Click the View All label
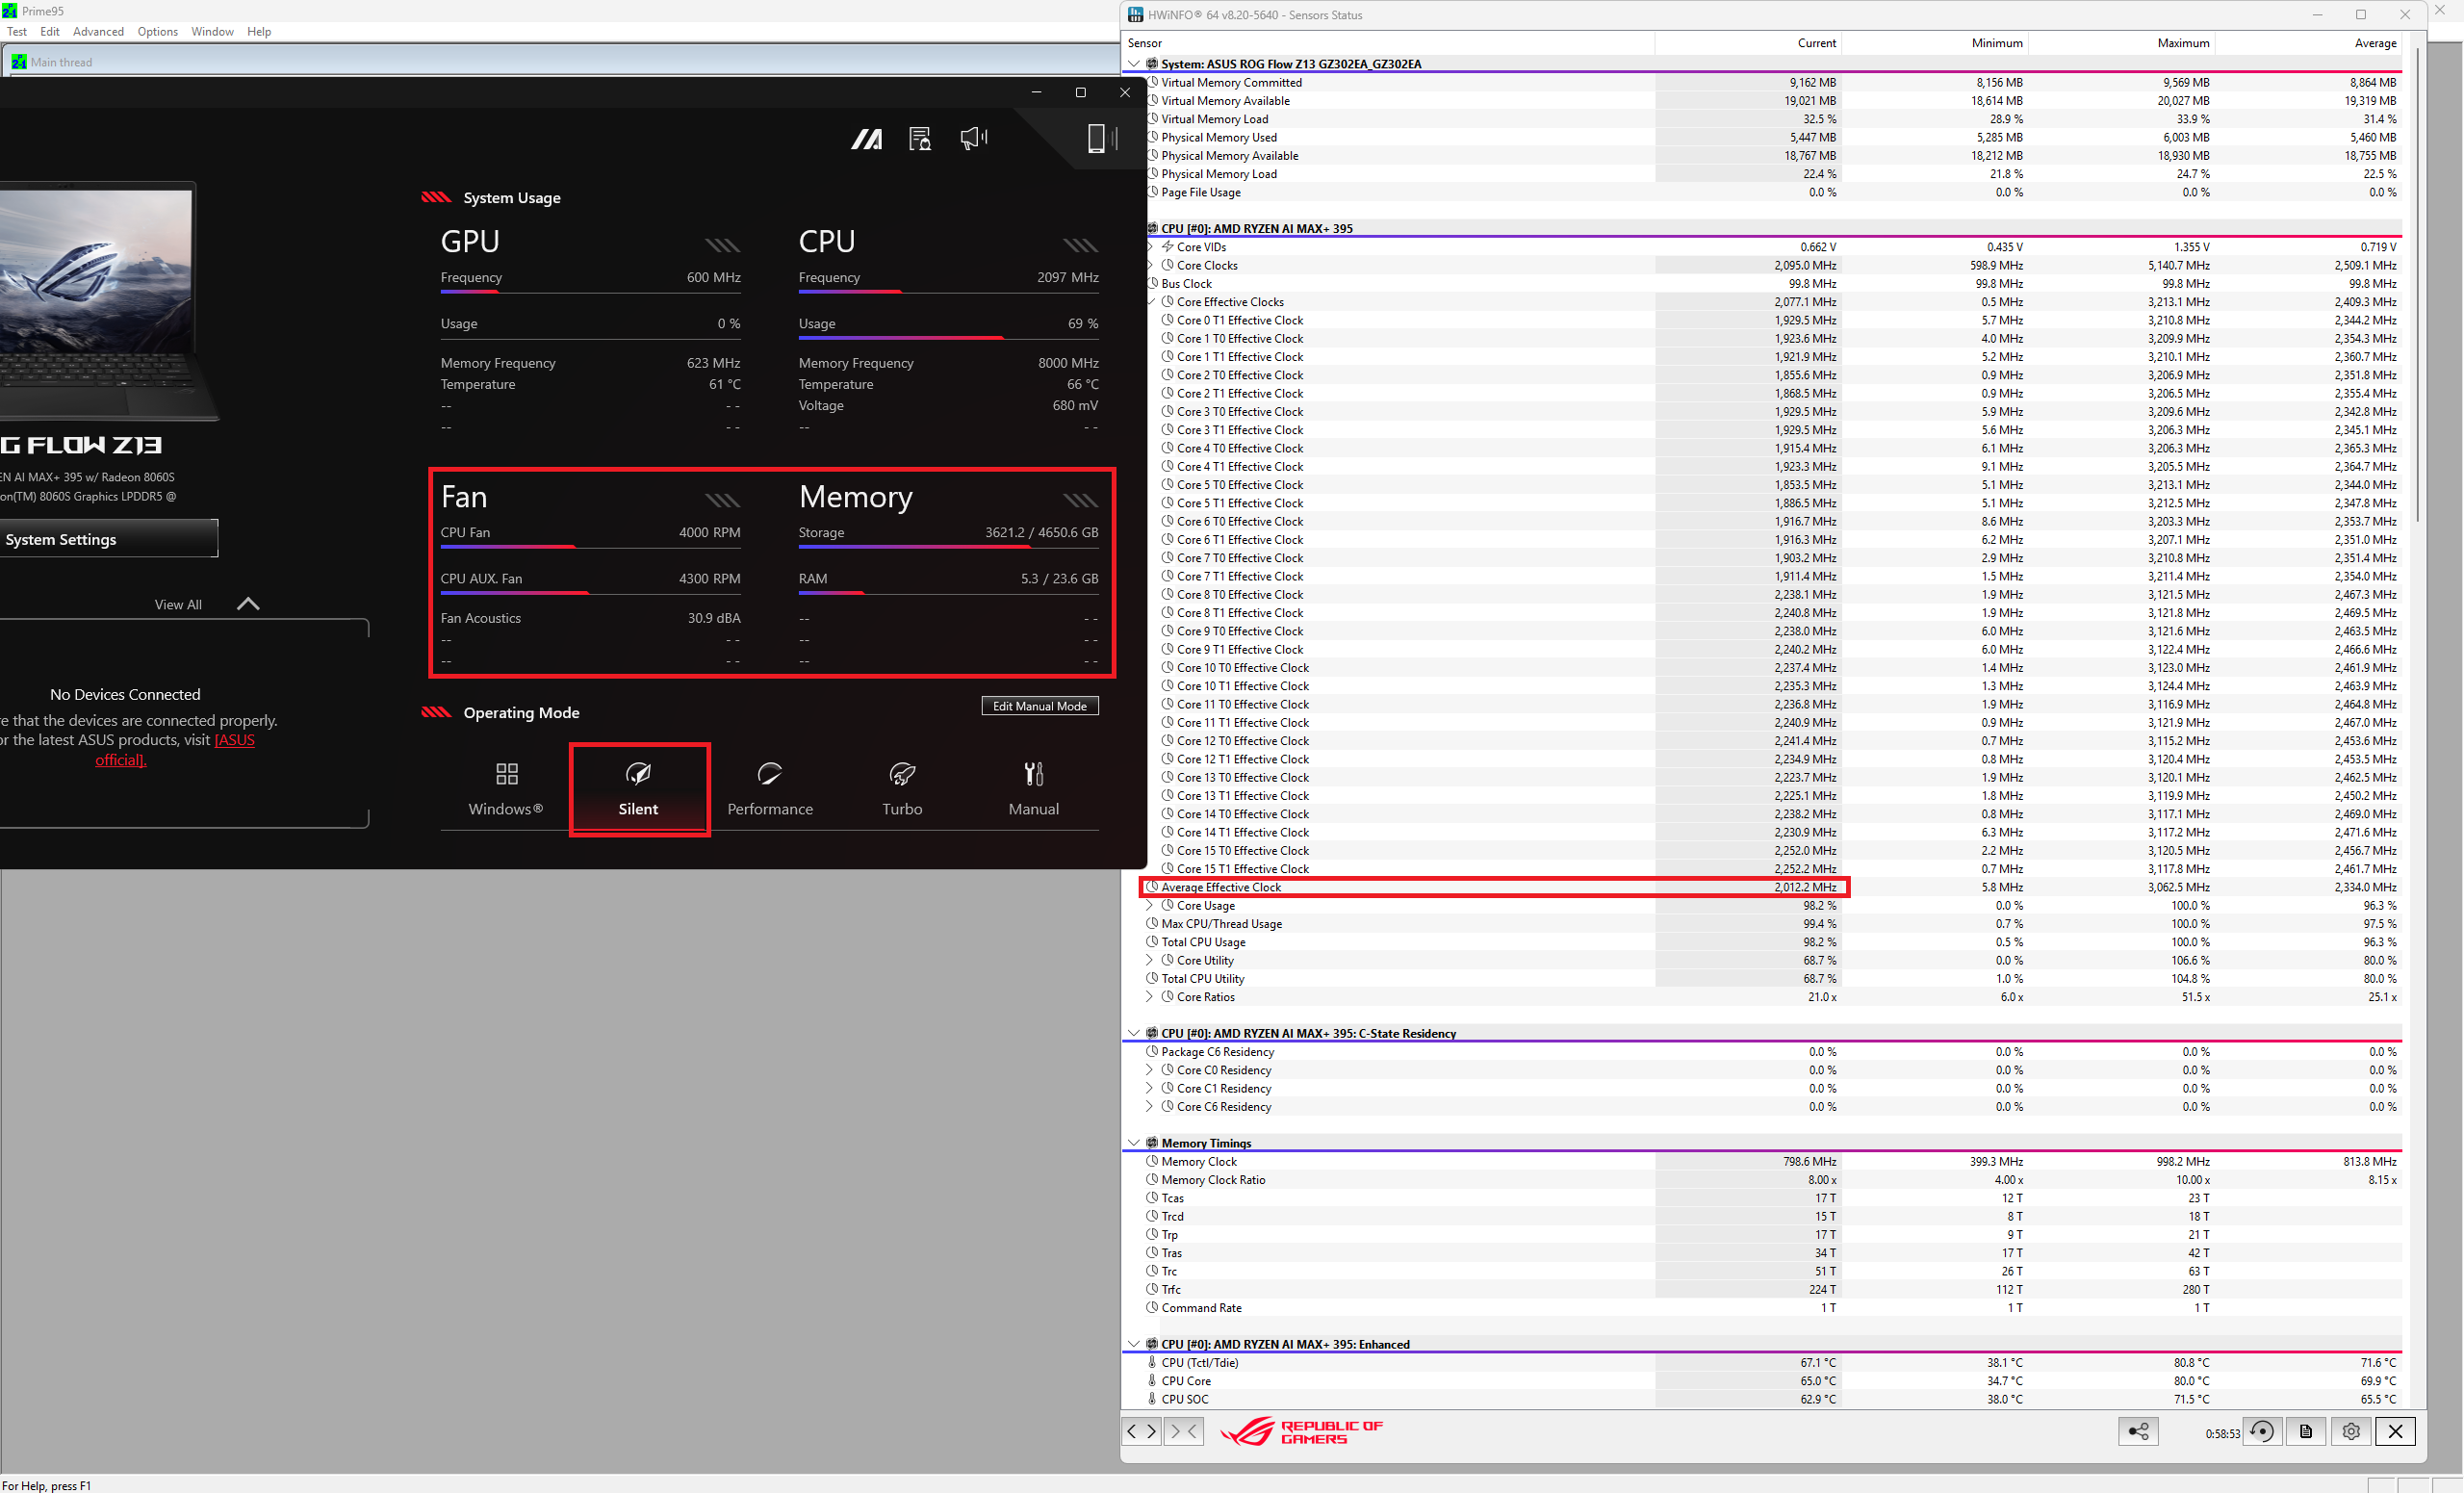 pyautogui.click(x=178, y=604)
